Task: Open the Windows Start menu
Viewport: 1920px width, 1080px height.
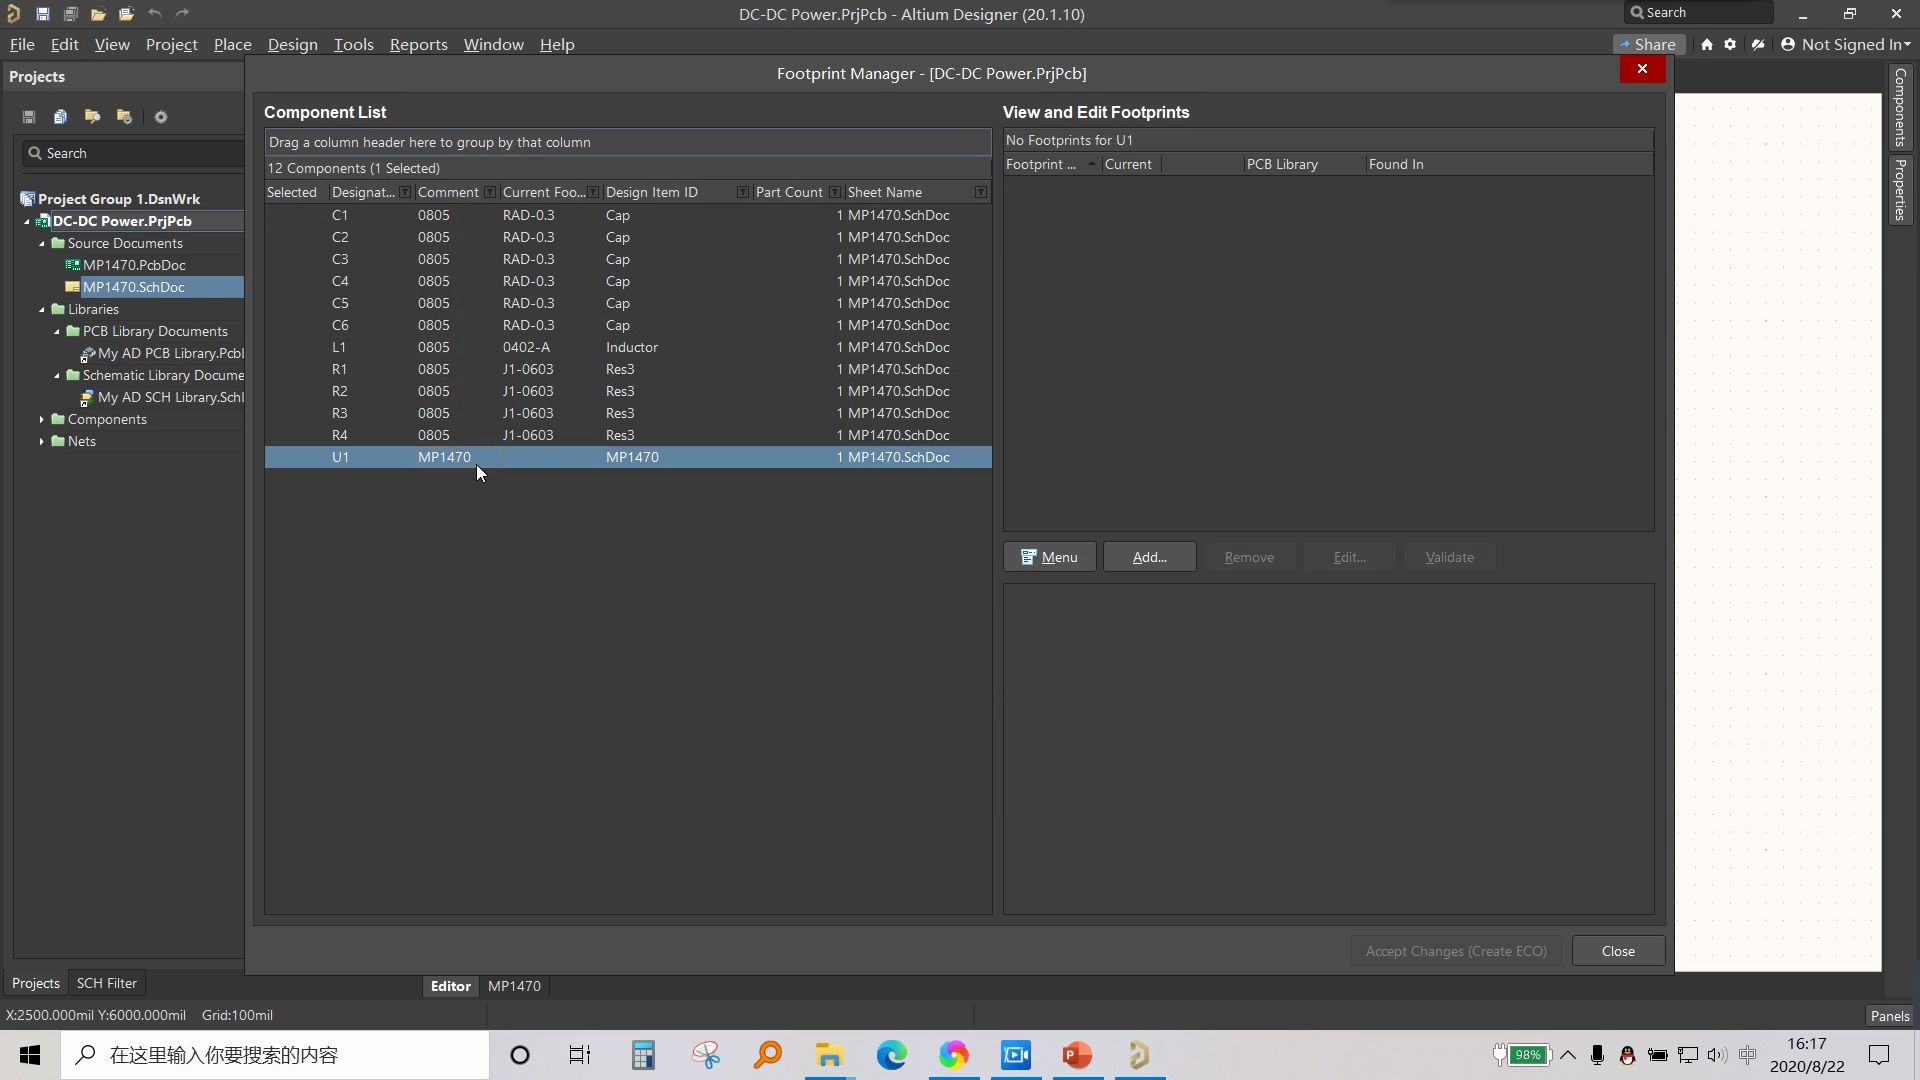Action: coord(30,1055)
